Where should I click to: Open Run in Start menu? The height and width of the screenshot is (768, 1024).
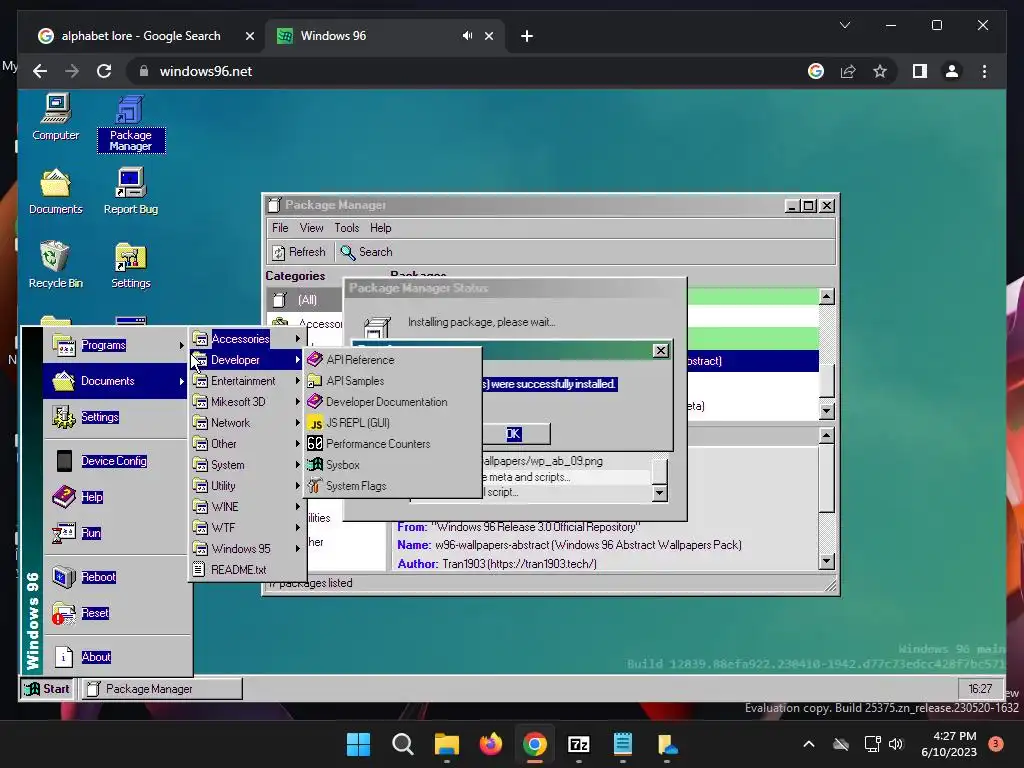click(x=116, y=532)
